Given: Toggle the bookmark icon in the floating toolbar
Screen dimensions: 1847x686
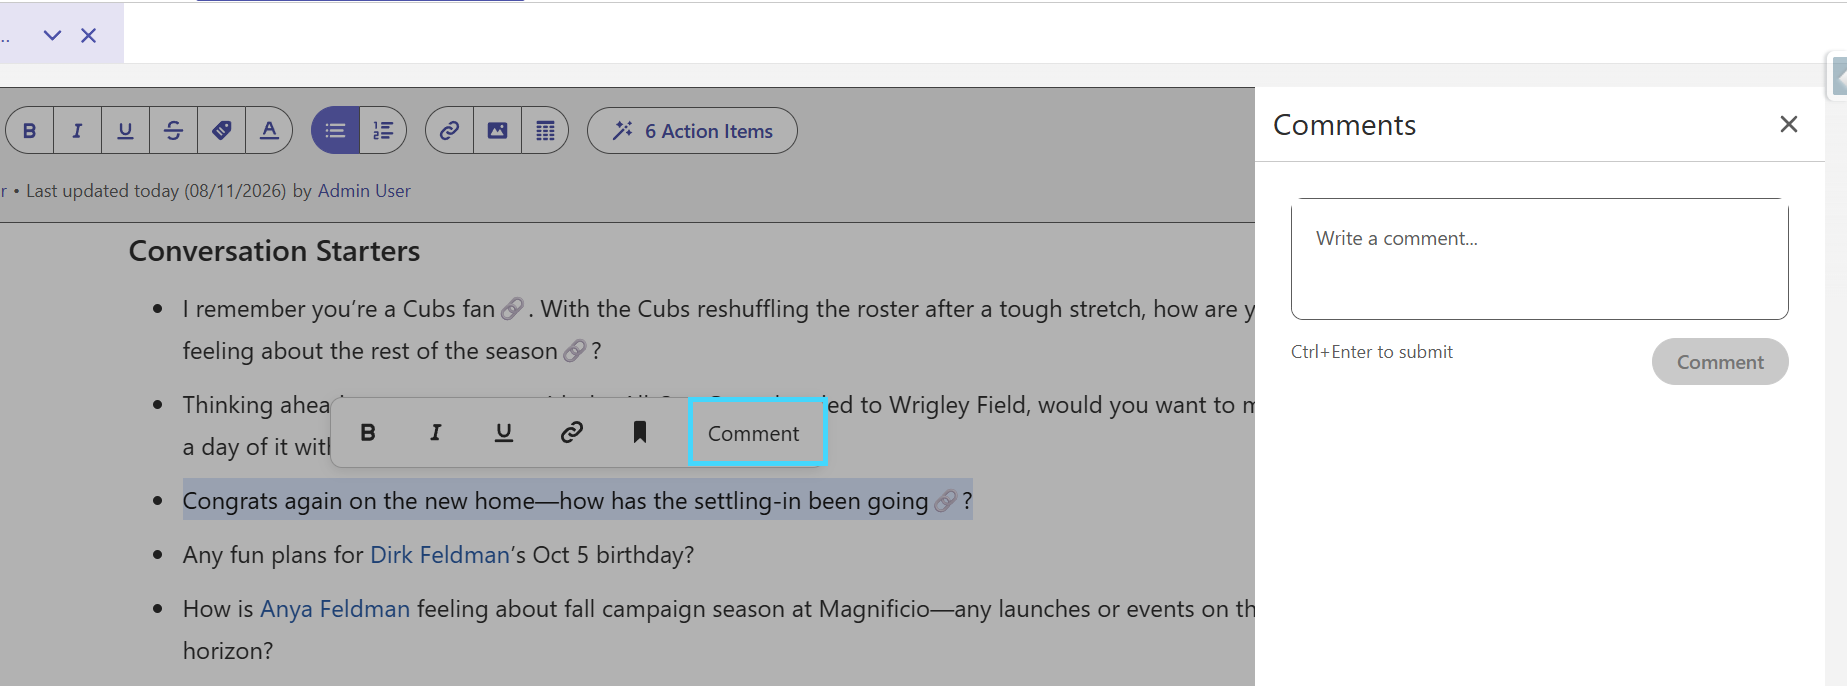Looking at the screenshot, I should coord(640,432).
